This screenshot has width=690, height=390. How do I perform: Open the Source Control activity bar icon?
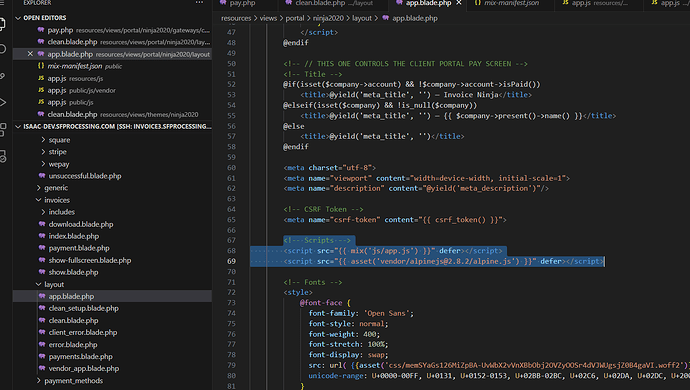click(x=2, y=76)
